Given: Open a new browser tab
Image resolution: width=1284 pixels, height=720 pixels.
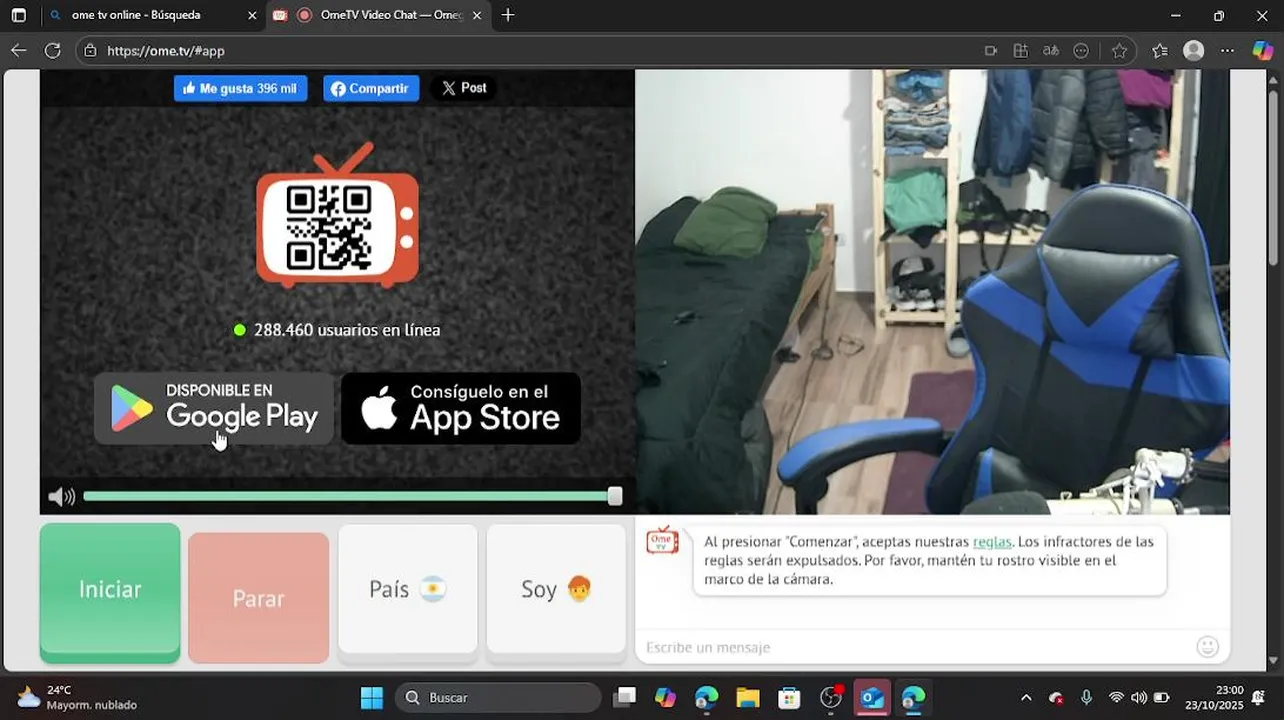Looking at the screenshot, I should pyautogui.click(x=508, y=15).
